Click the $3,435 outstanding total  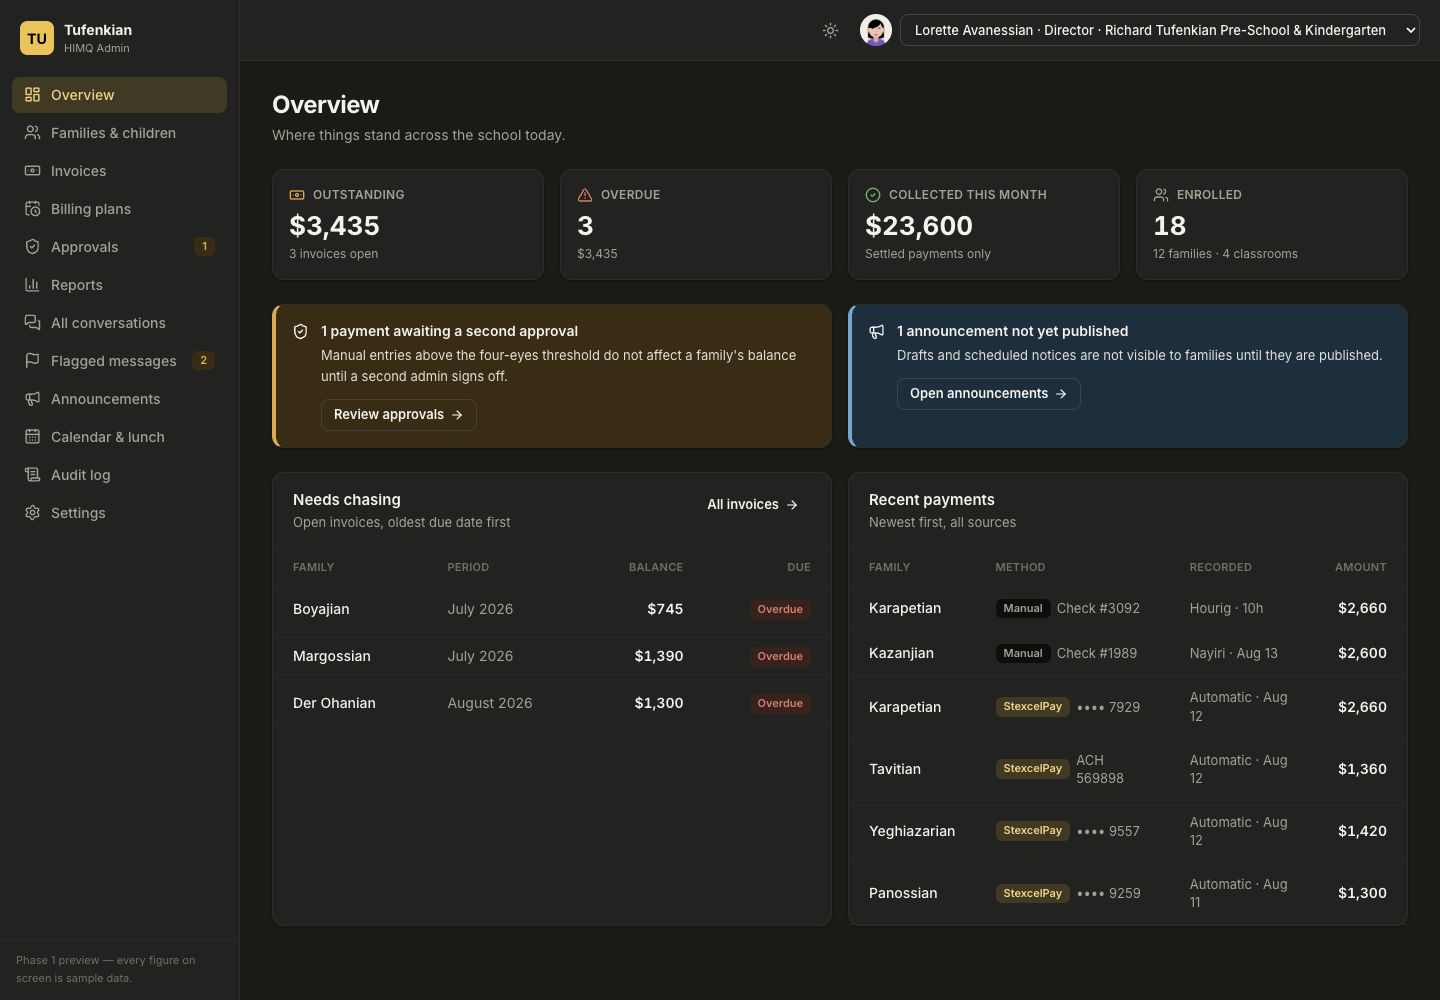pyautogui.click(x=334, y=226)
